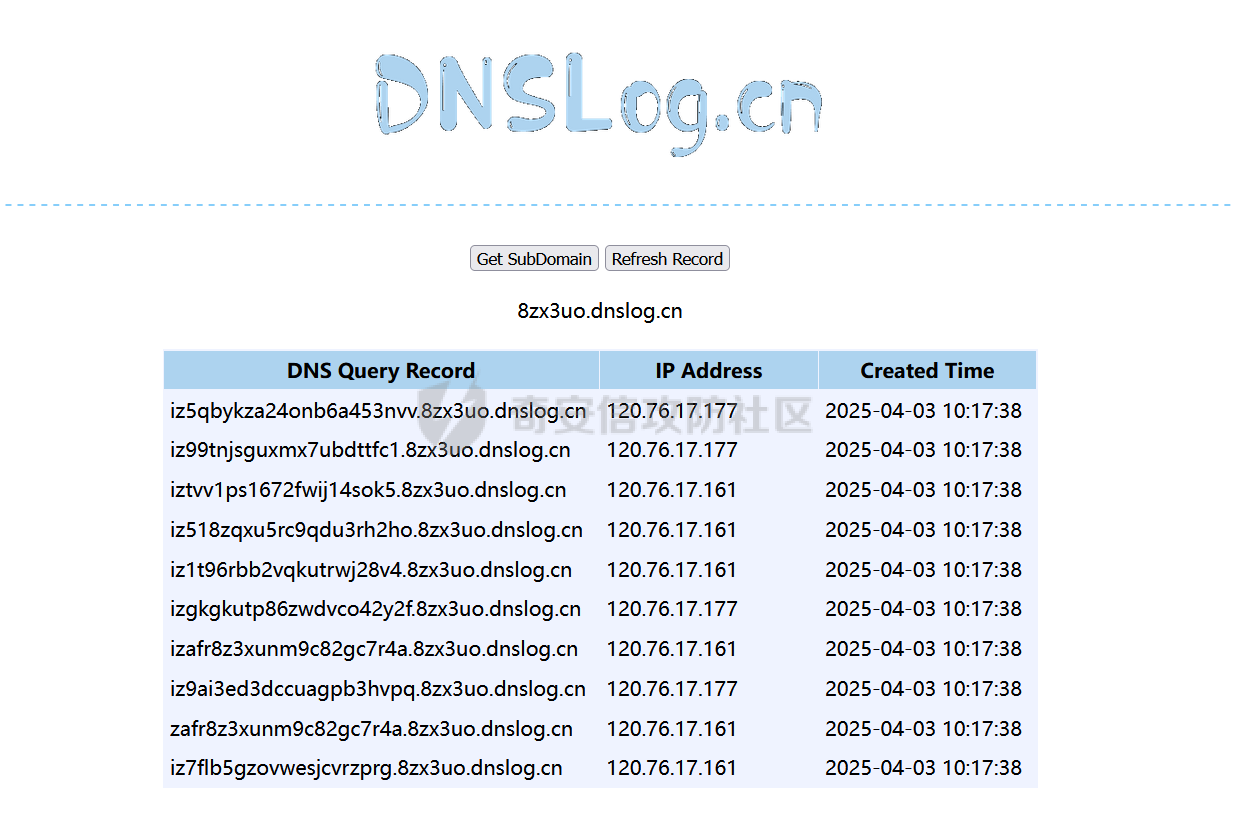Select record iz9ai3ed3dccuagpb3hvpq.8zx3uo.dnslog.cn
The height and width of the screenshot is (828, 1235).
click(378, 689)
